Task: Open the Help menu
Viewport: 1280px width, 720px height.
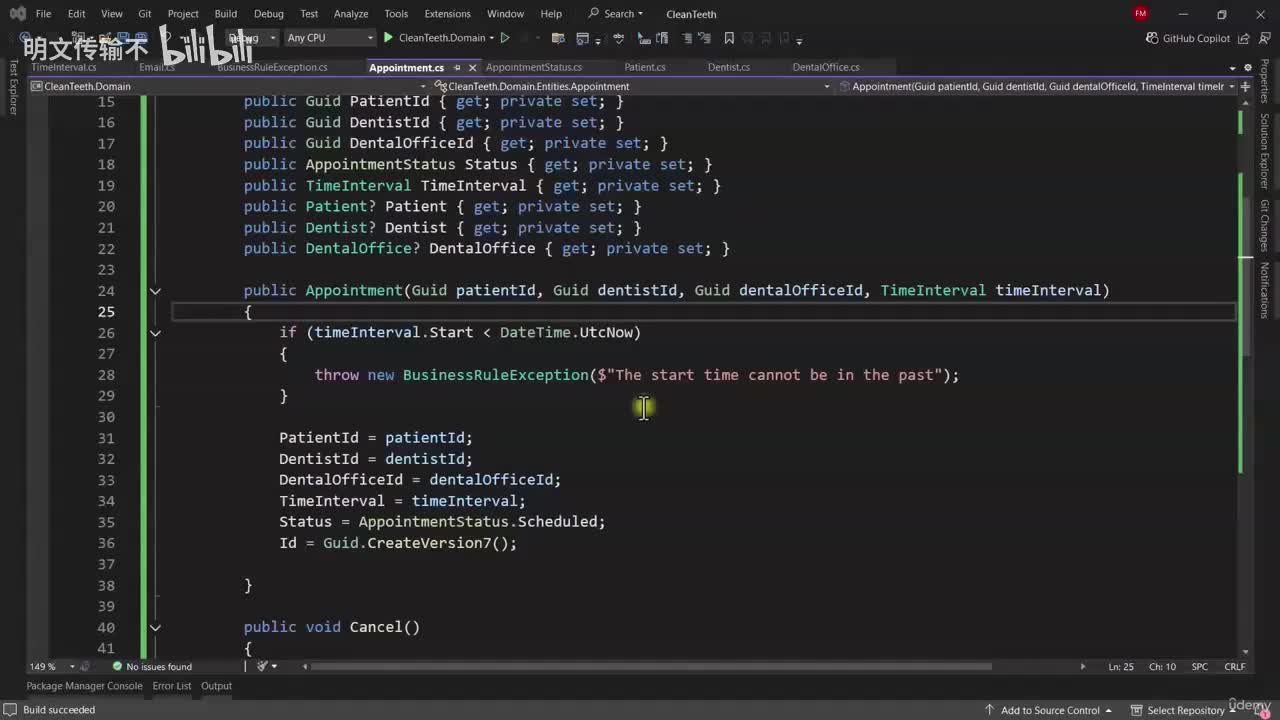Action: [551, 14]
